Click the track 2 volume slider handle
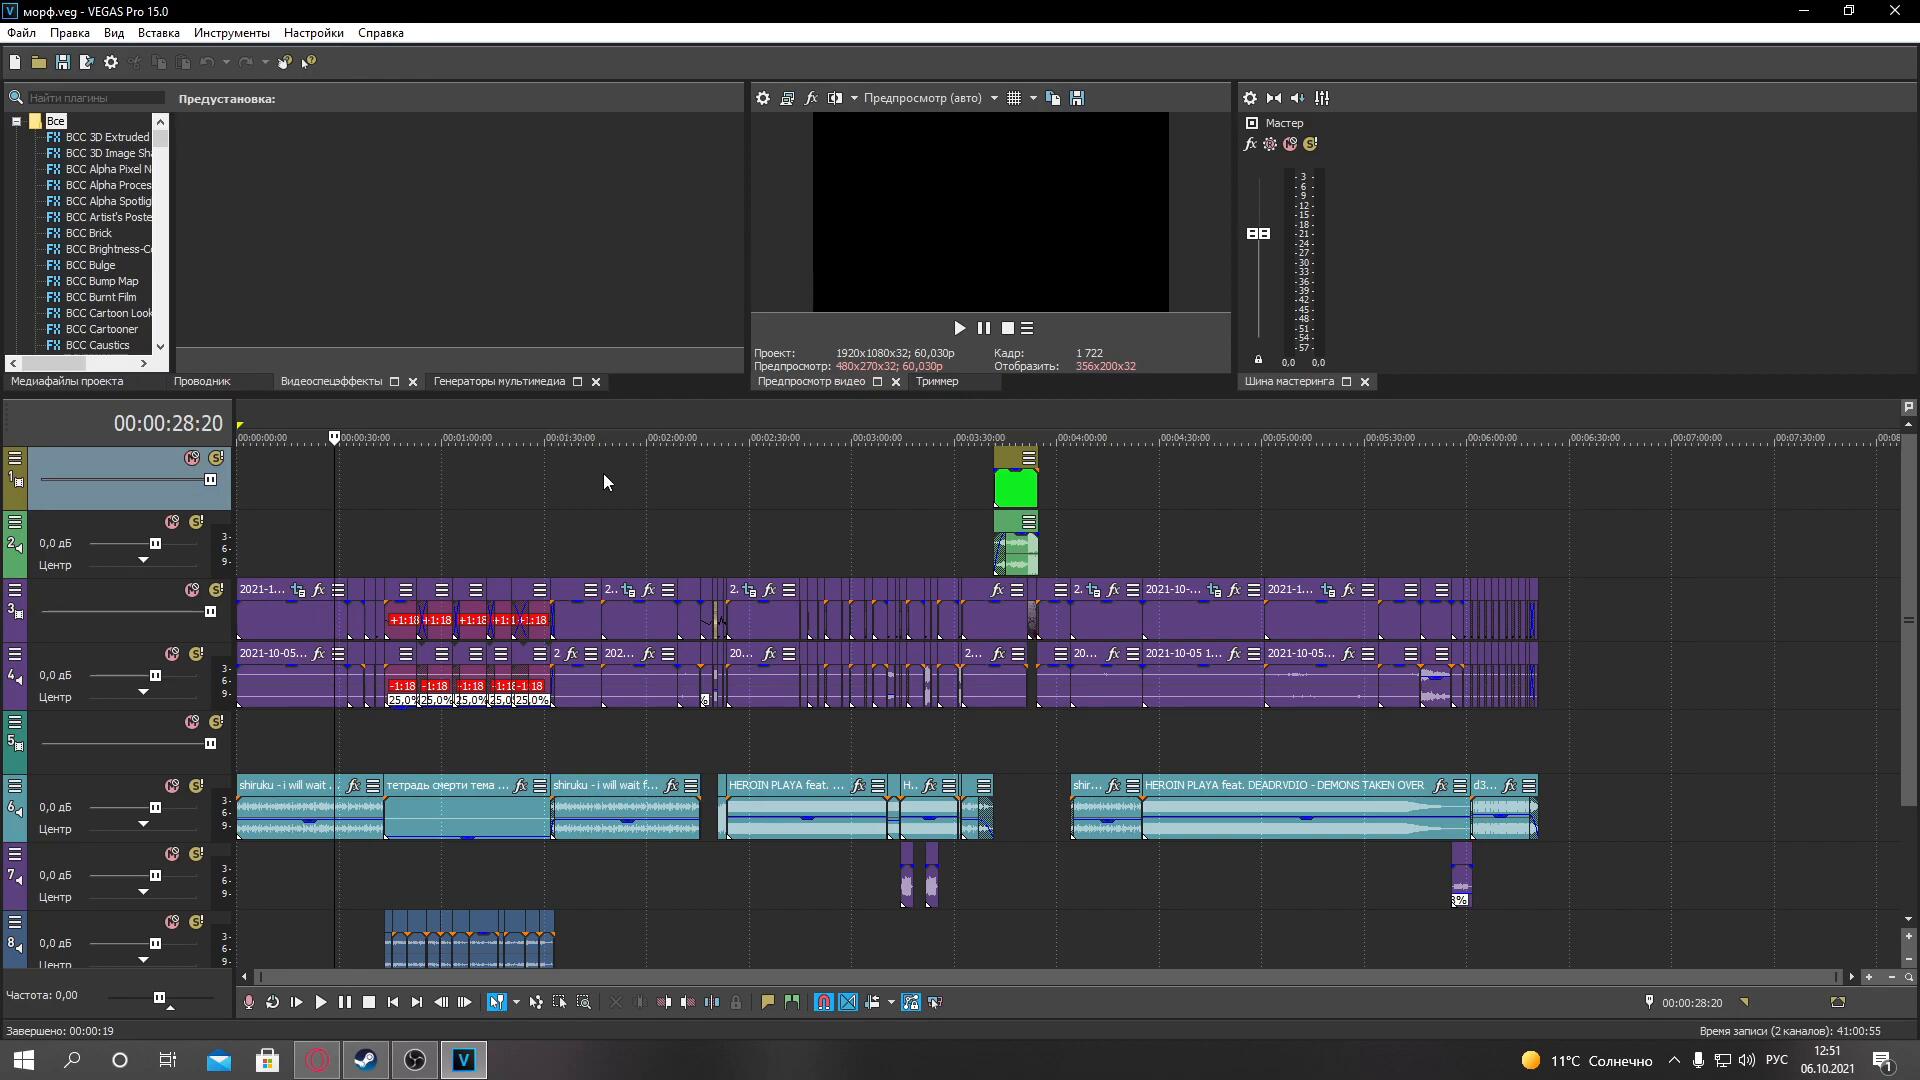1920x1080 pixels. point(155,544)
